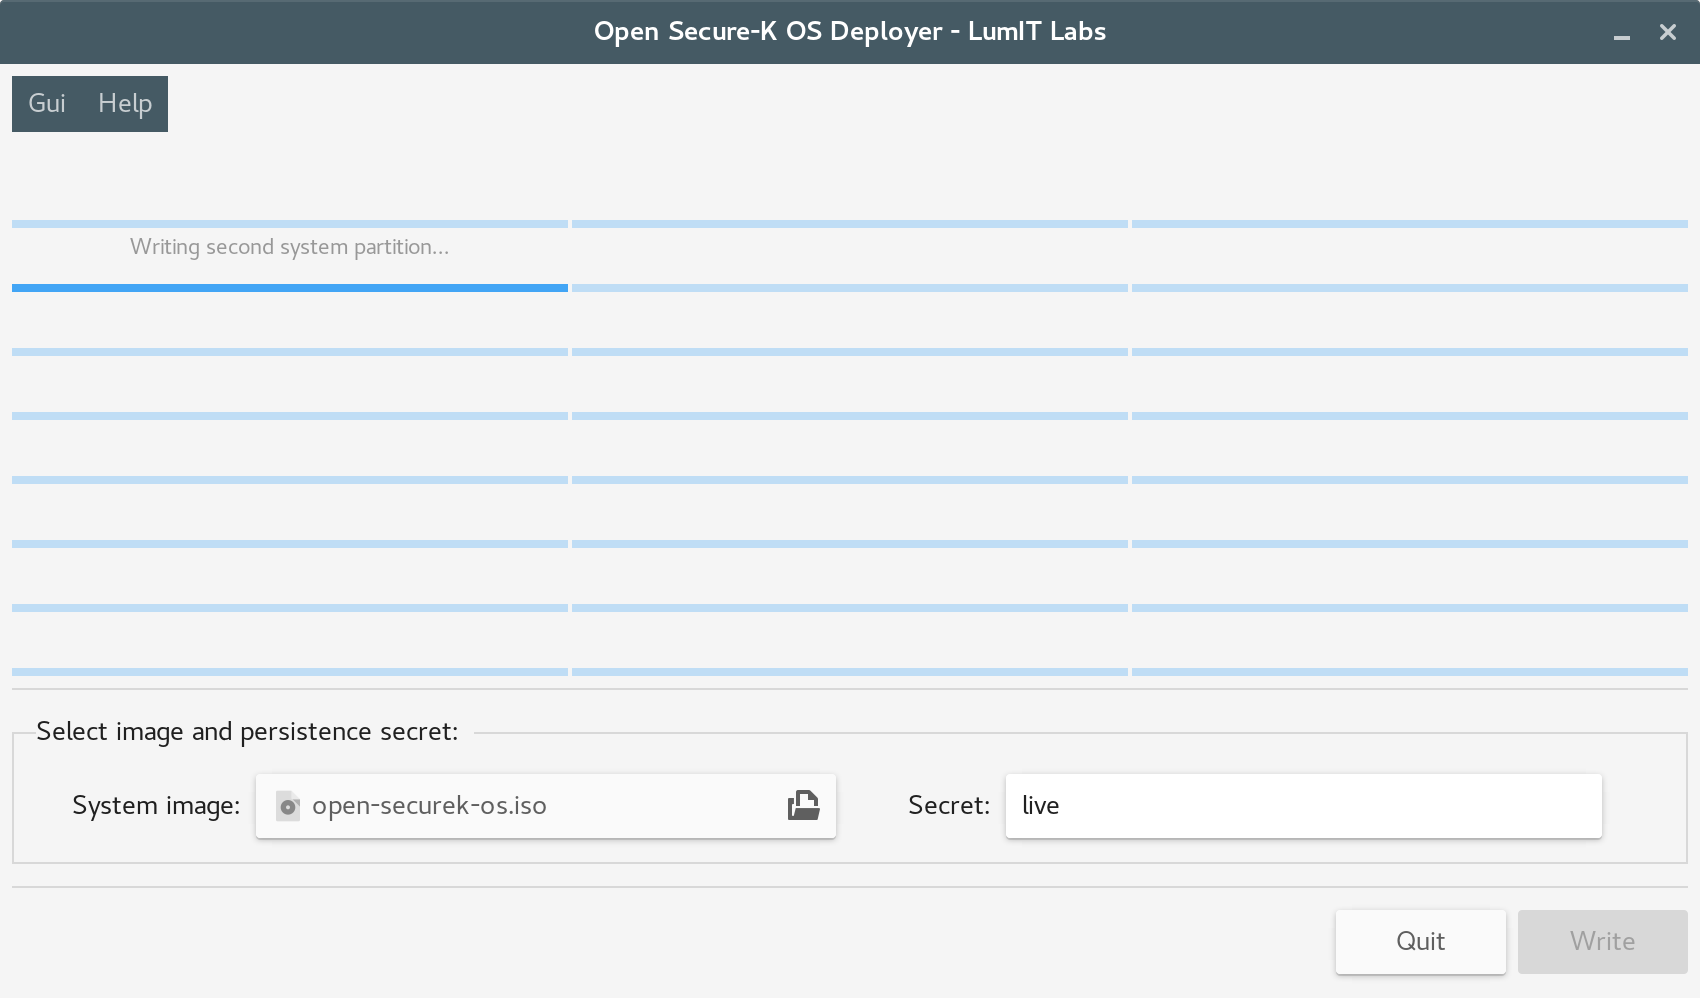Focus the Secret input field
Viewport: 1700px width, 998px height.
click(x=1304, y=806)
